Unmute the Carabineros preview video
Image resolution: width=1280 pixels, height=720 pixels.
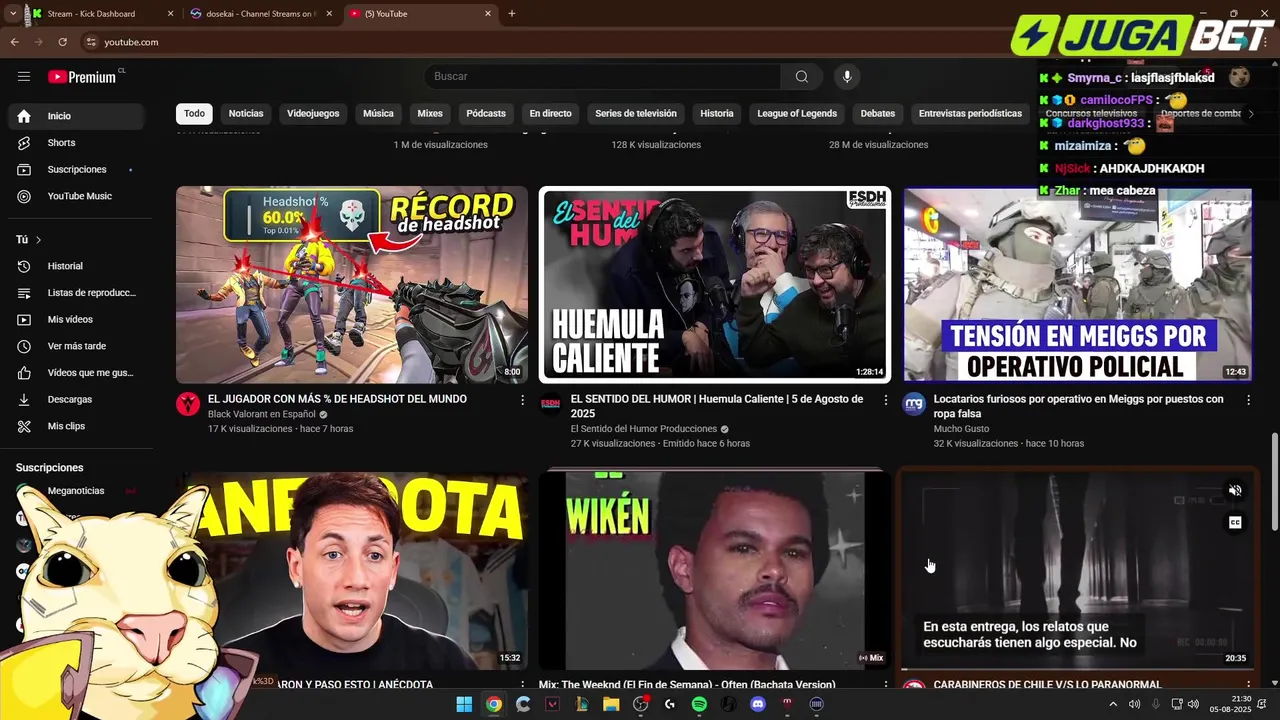point(1235,490)
